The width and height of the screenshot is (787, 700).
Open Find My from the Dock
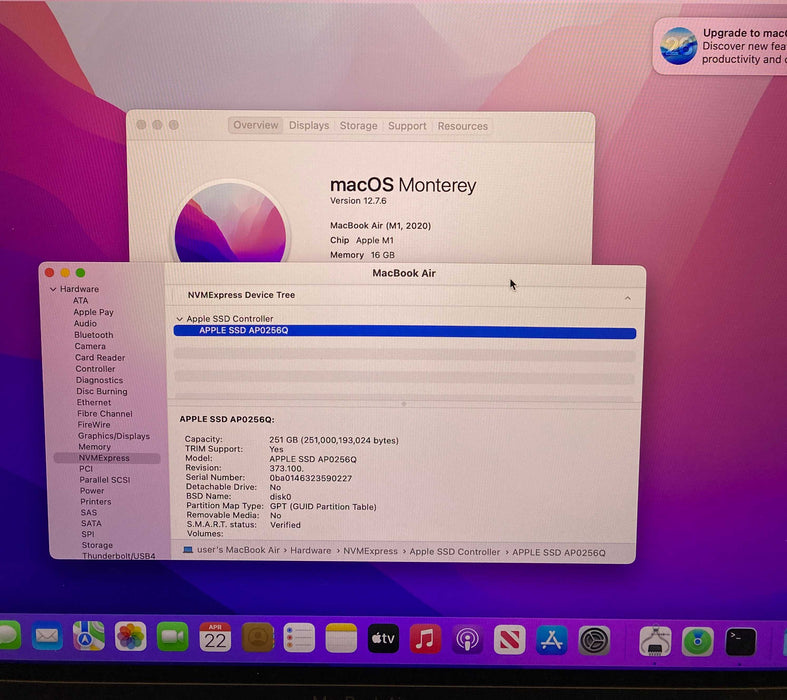(698, 641)
